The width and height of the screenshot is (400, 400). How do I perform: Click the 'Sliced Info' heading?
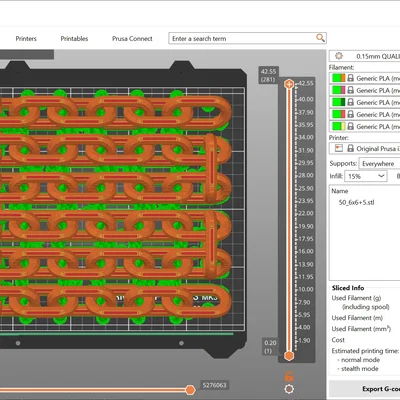[348, 288]
